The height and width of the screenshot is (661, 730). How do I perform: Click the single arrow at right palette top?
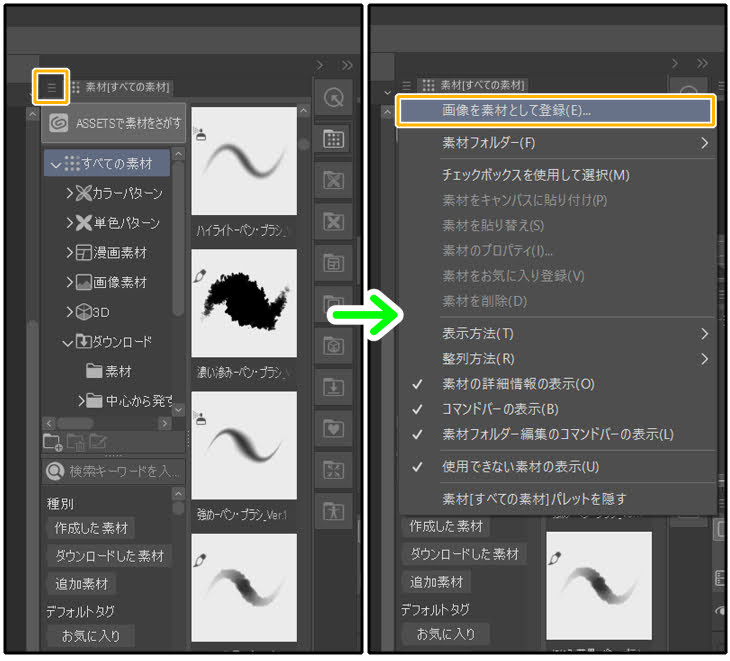pos(675,63)
